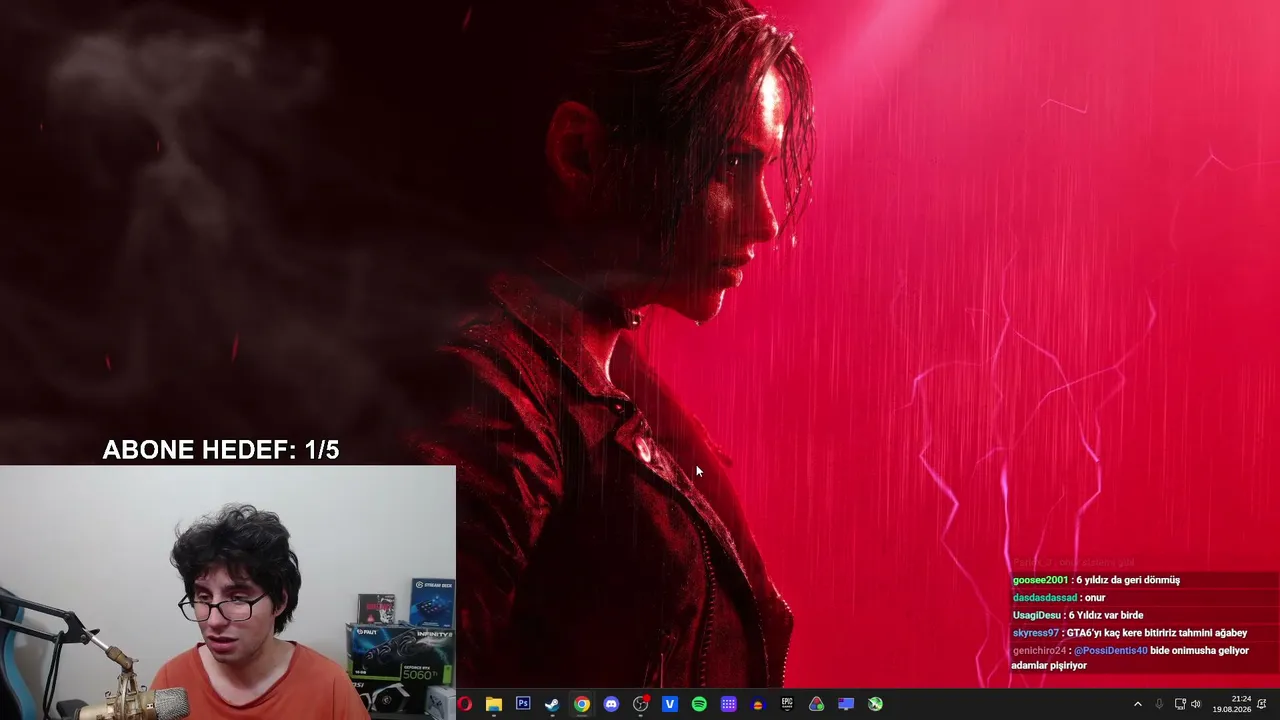1280x720 pixels.
Task: Open the notification center bell icon
Action: point(1262,704)
